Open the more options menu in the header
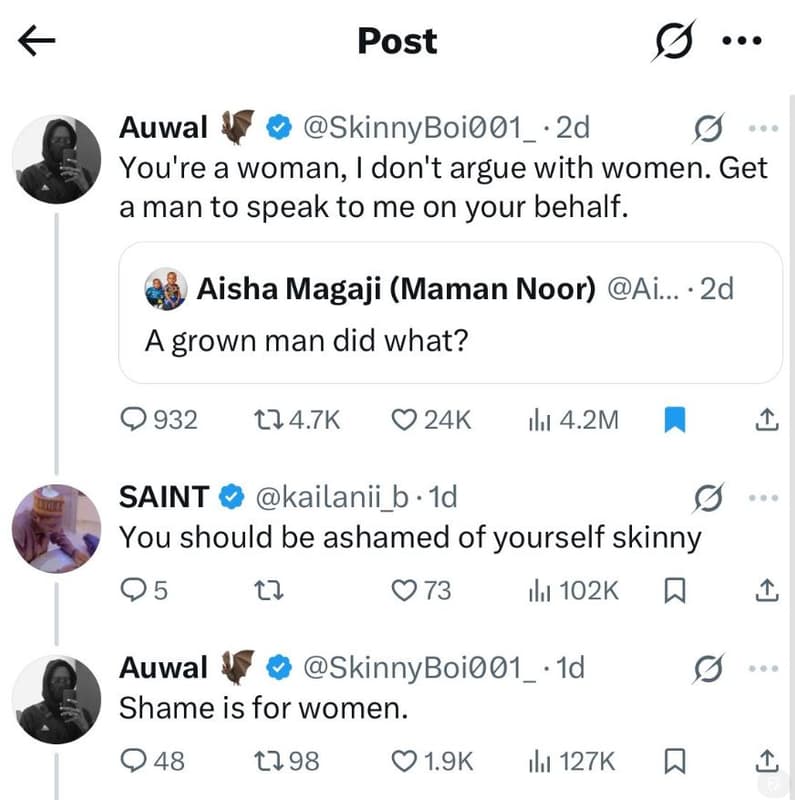This screenshot has width=795, height=800. pyautogui.click(x=741, y=40)
